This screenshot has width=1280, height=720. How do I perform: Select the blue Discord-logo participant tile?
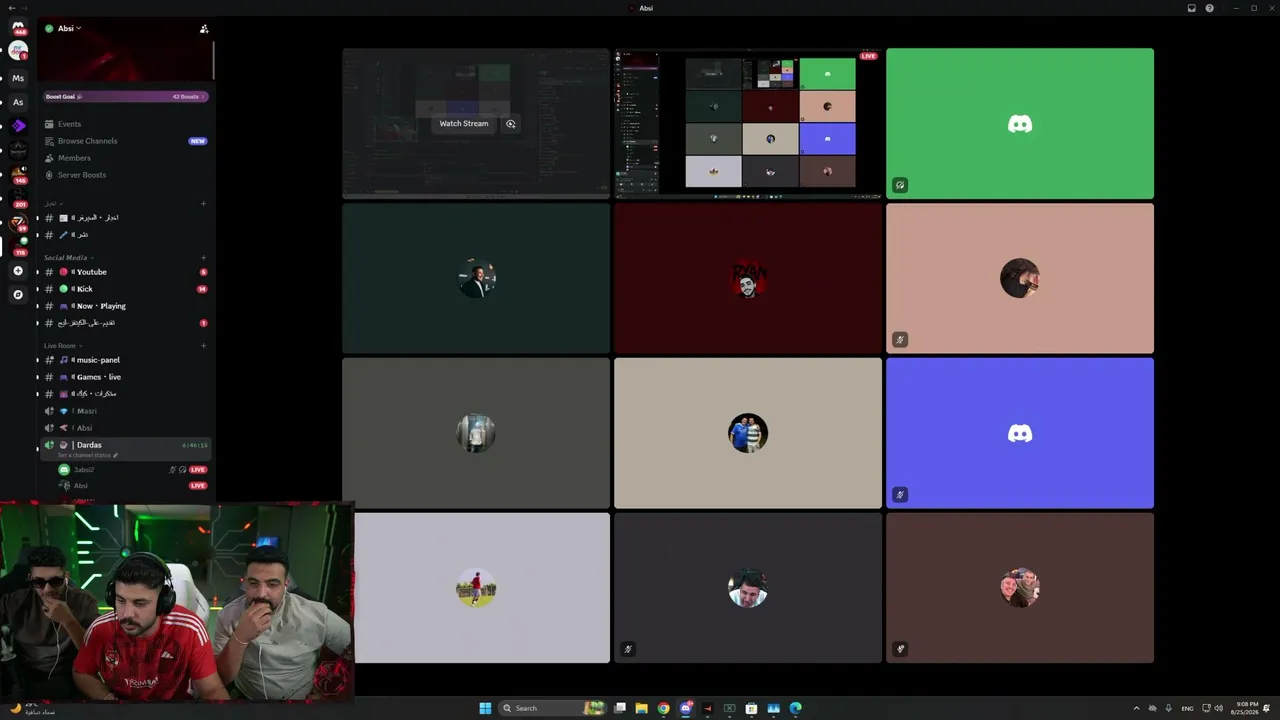pos(1020,433)
